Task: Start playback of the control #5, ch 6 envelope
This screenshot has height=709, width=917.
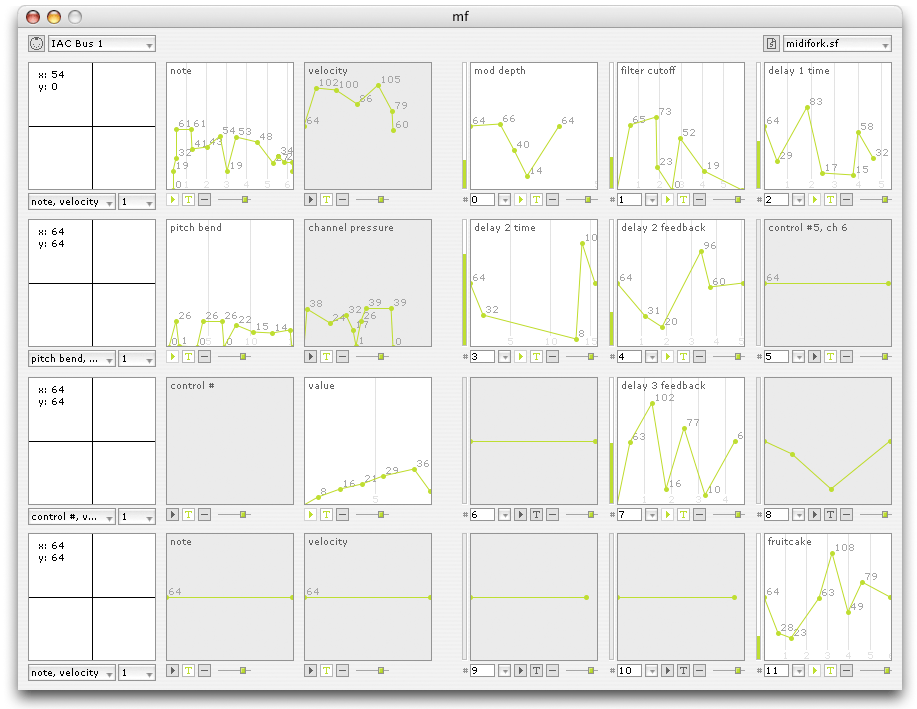Action: pyautogui.click(x=814, y=356)
